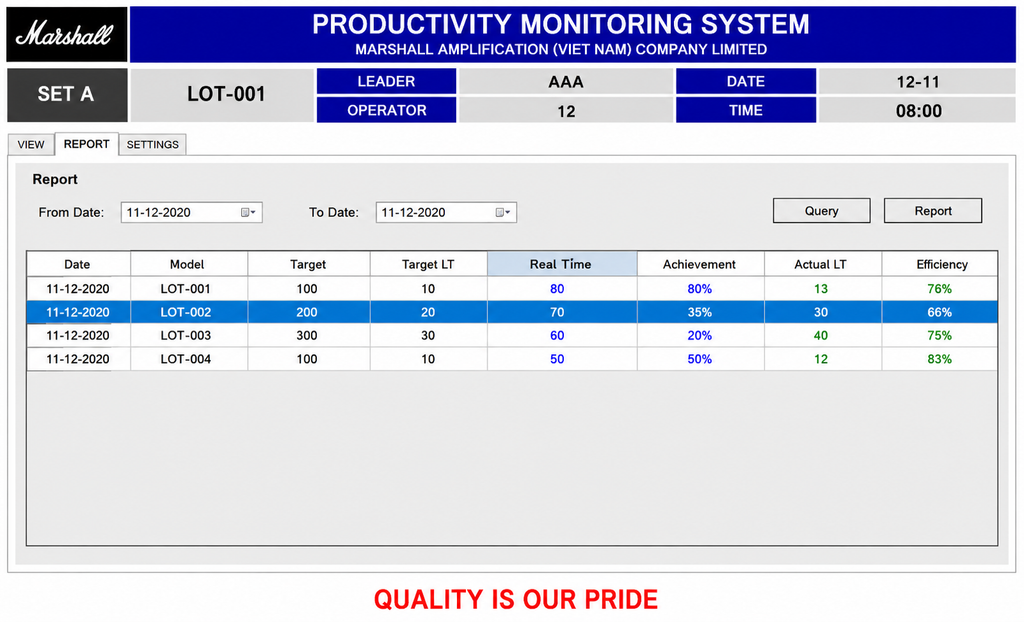Click Actual LT value 40
Viewport: 1024px width, 622px height.
pos(821,336)
